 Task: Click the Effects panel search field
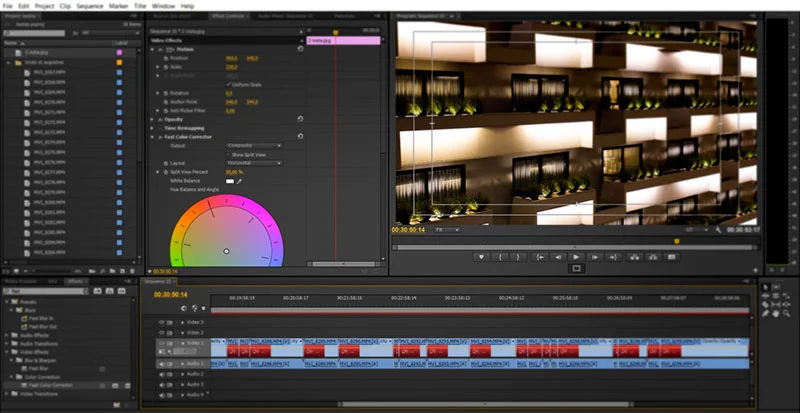click(46, 291)
